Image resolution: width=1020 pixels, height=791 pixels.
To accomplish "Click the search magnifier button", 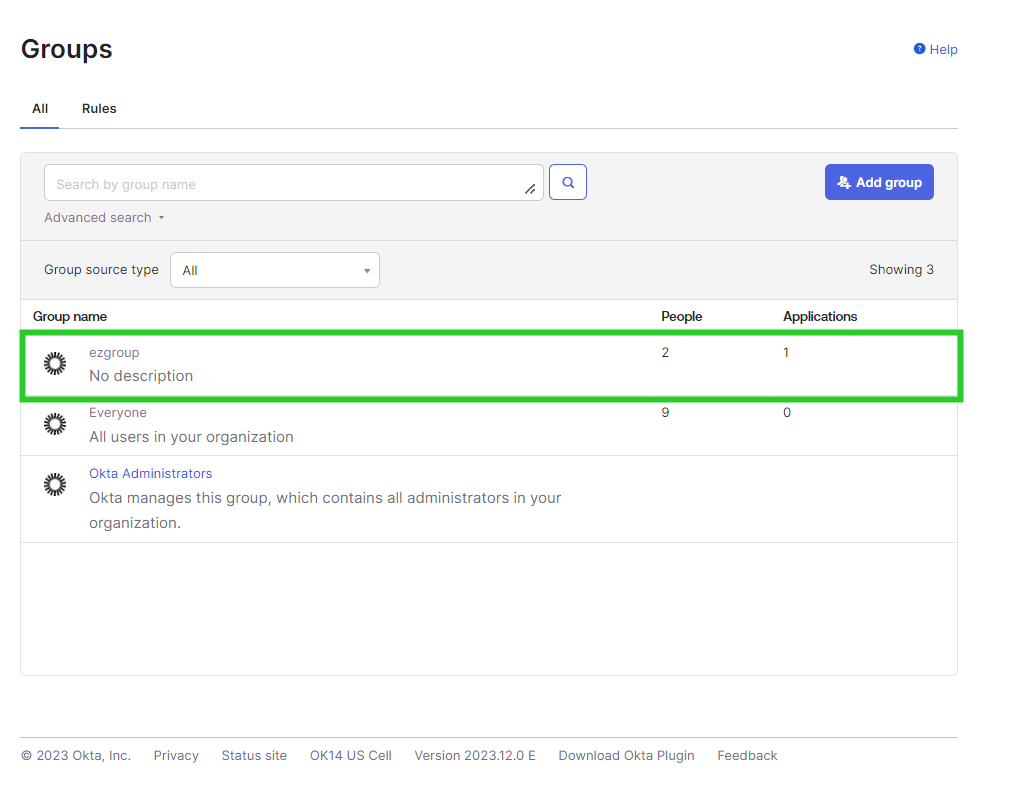I will click(567, 182).
